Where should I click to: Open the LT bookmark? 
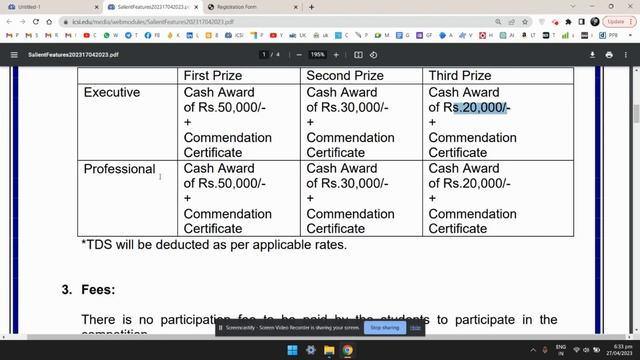[x=528, y=36]
